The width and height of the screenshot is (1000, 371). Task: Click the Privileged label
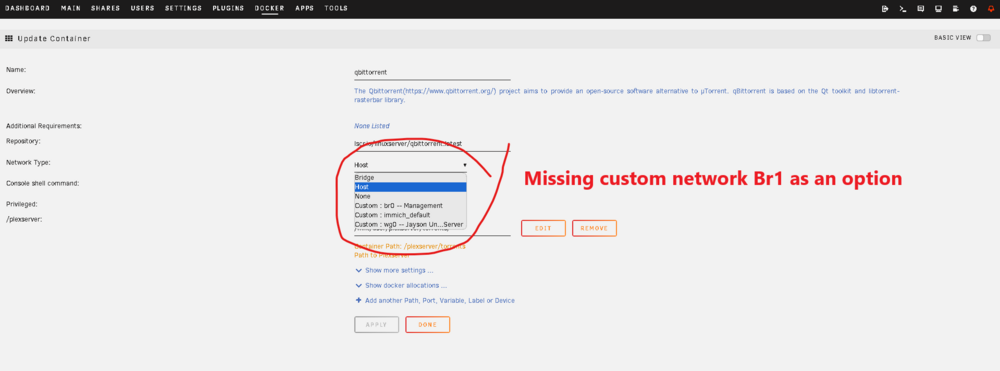click(x=22, y=205)
